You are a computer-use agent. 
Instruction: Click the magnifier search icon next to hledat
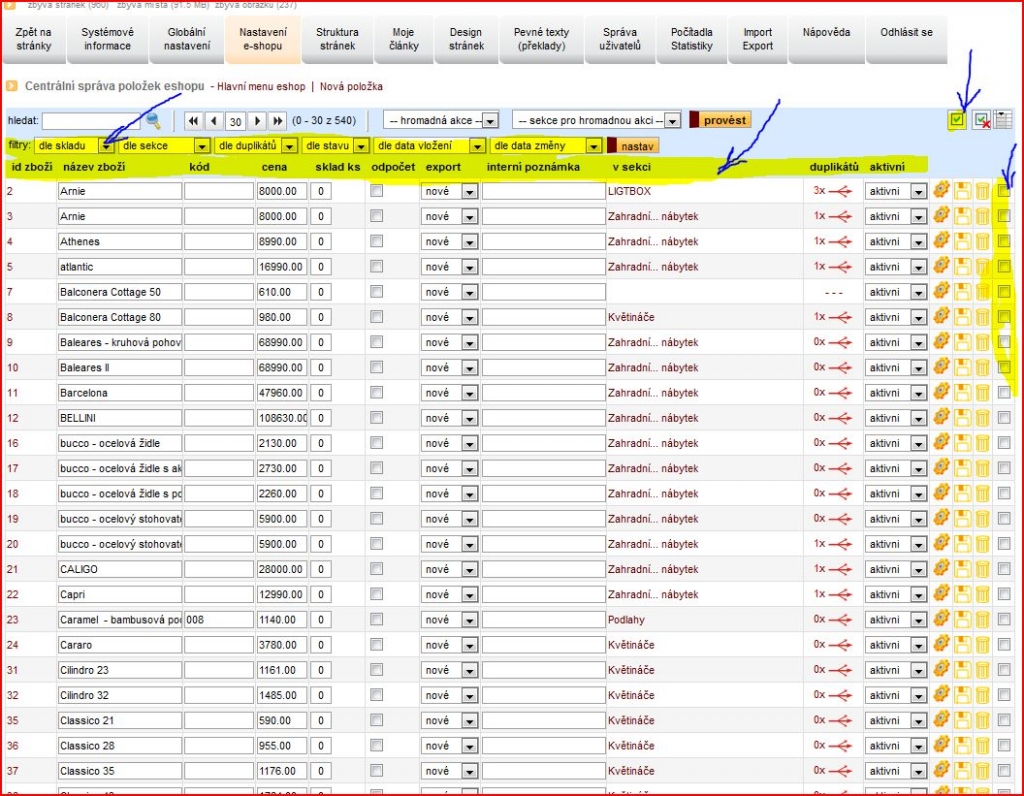(153, 120)
